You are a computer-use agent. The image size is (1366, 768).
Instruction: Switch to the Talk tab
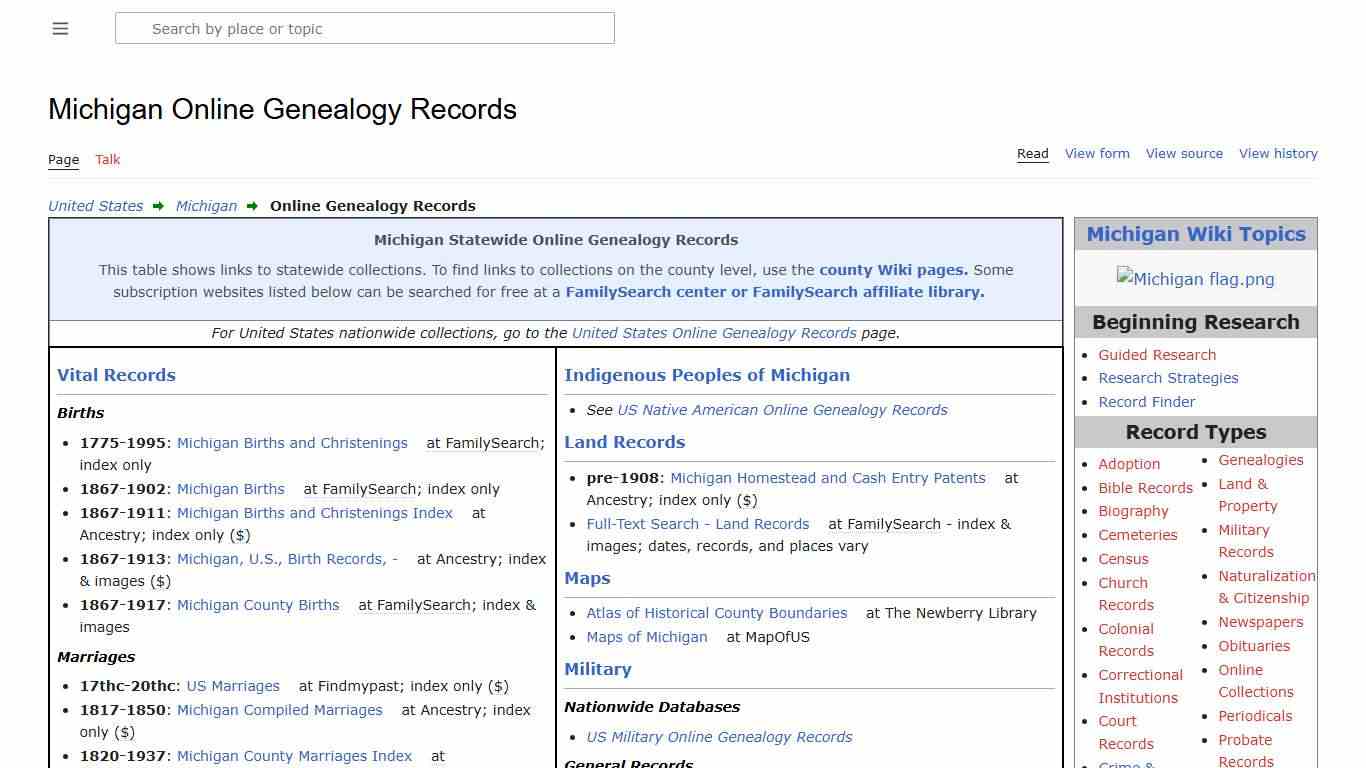click(107, 160)
